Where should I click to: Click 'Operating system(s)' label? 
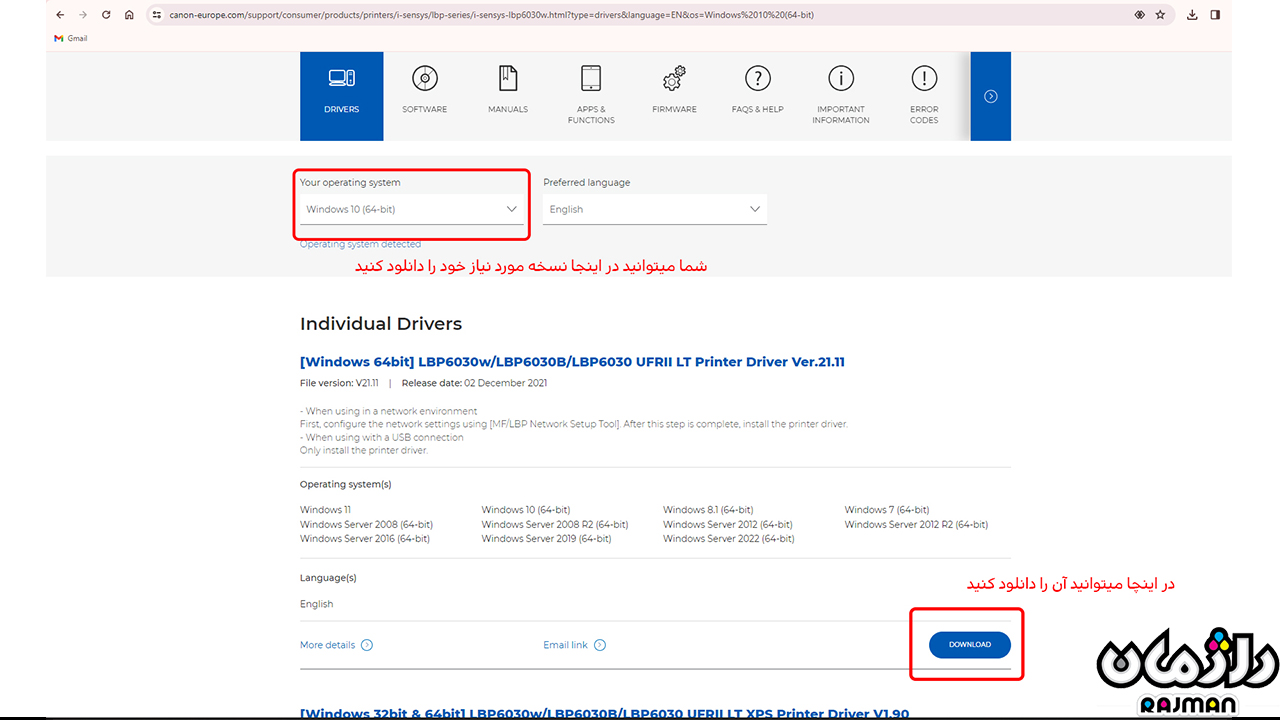point(345,484)
